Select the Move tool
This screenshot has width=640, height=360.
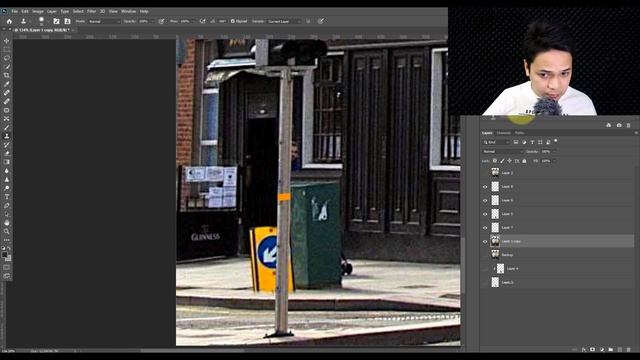pos(7,41)
